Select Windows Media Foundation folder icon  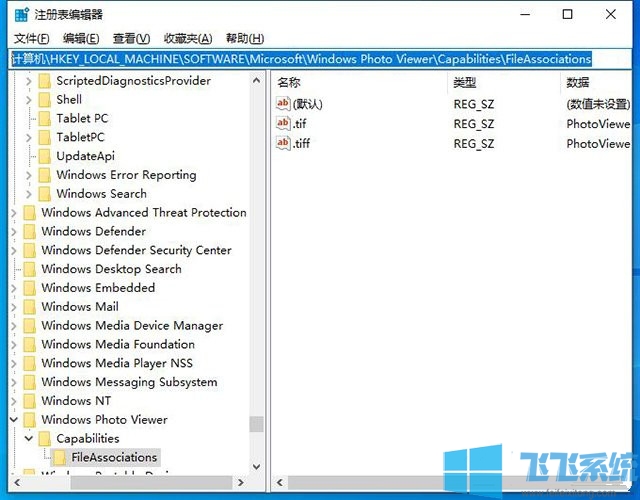coord(29,344)
